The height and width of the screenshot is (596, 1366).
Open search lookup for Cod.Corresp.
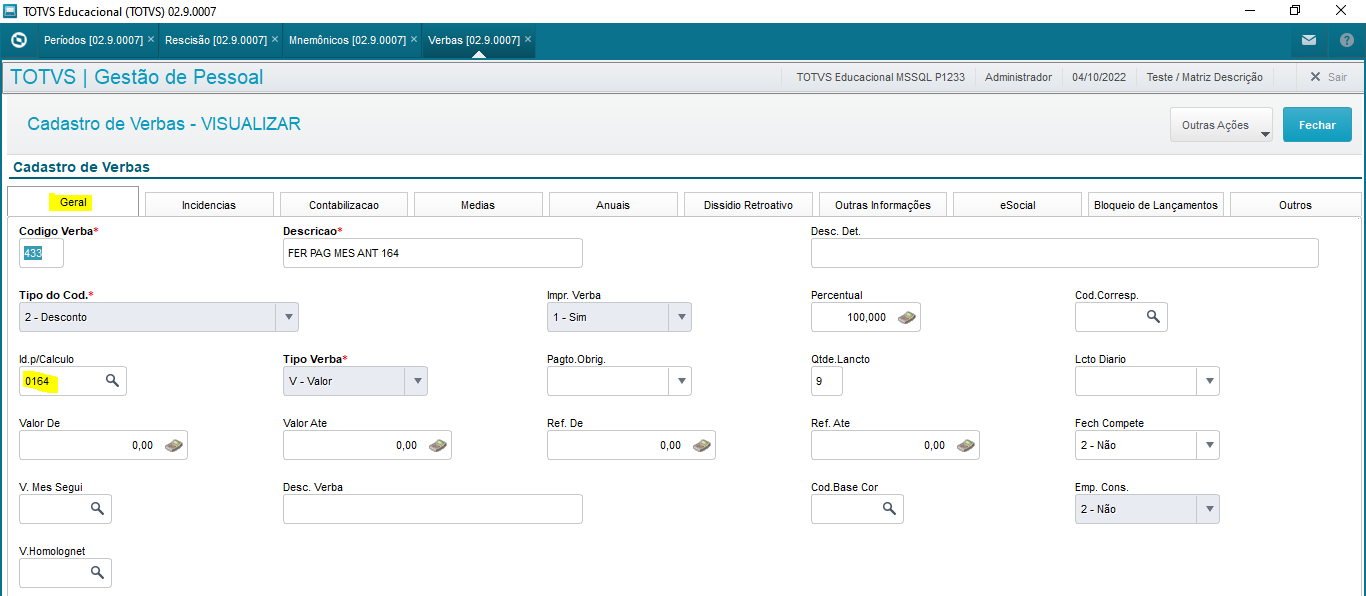(1153, 317)
